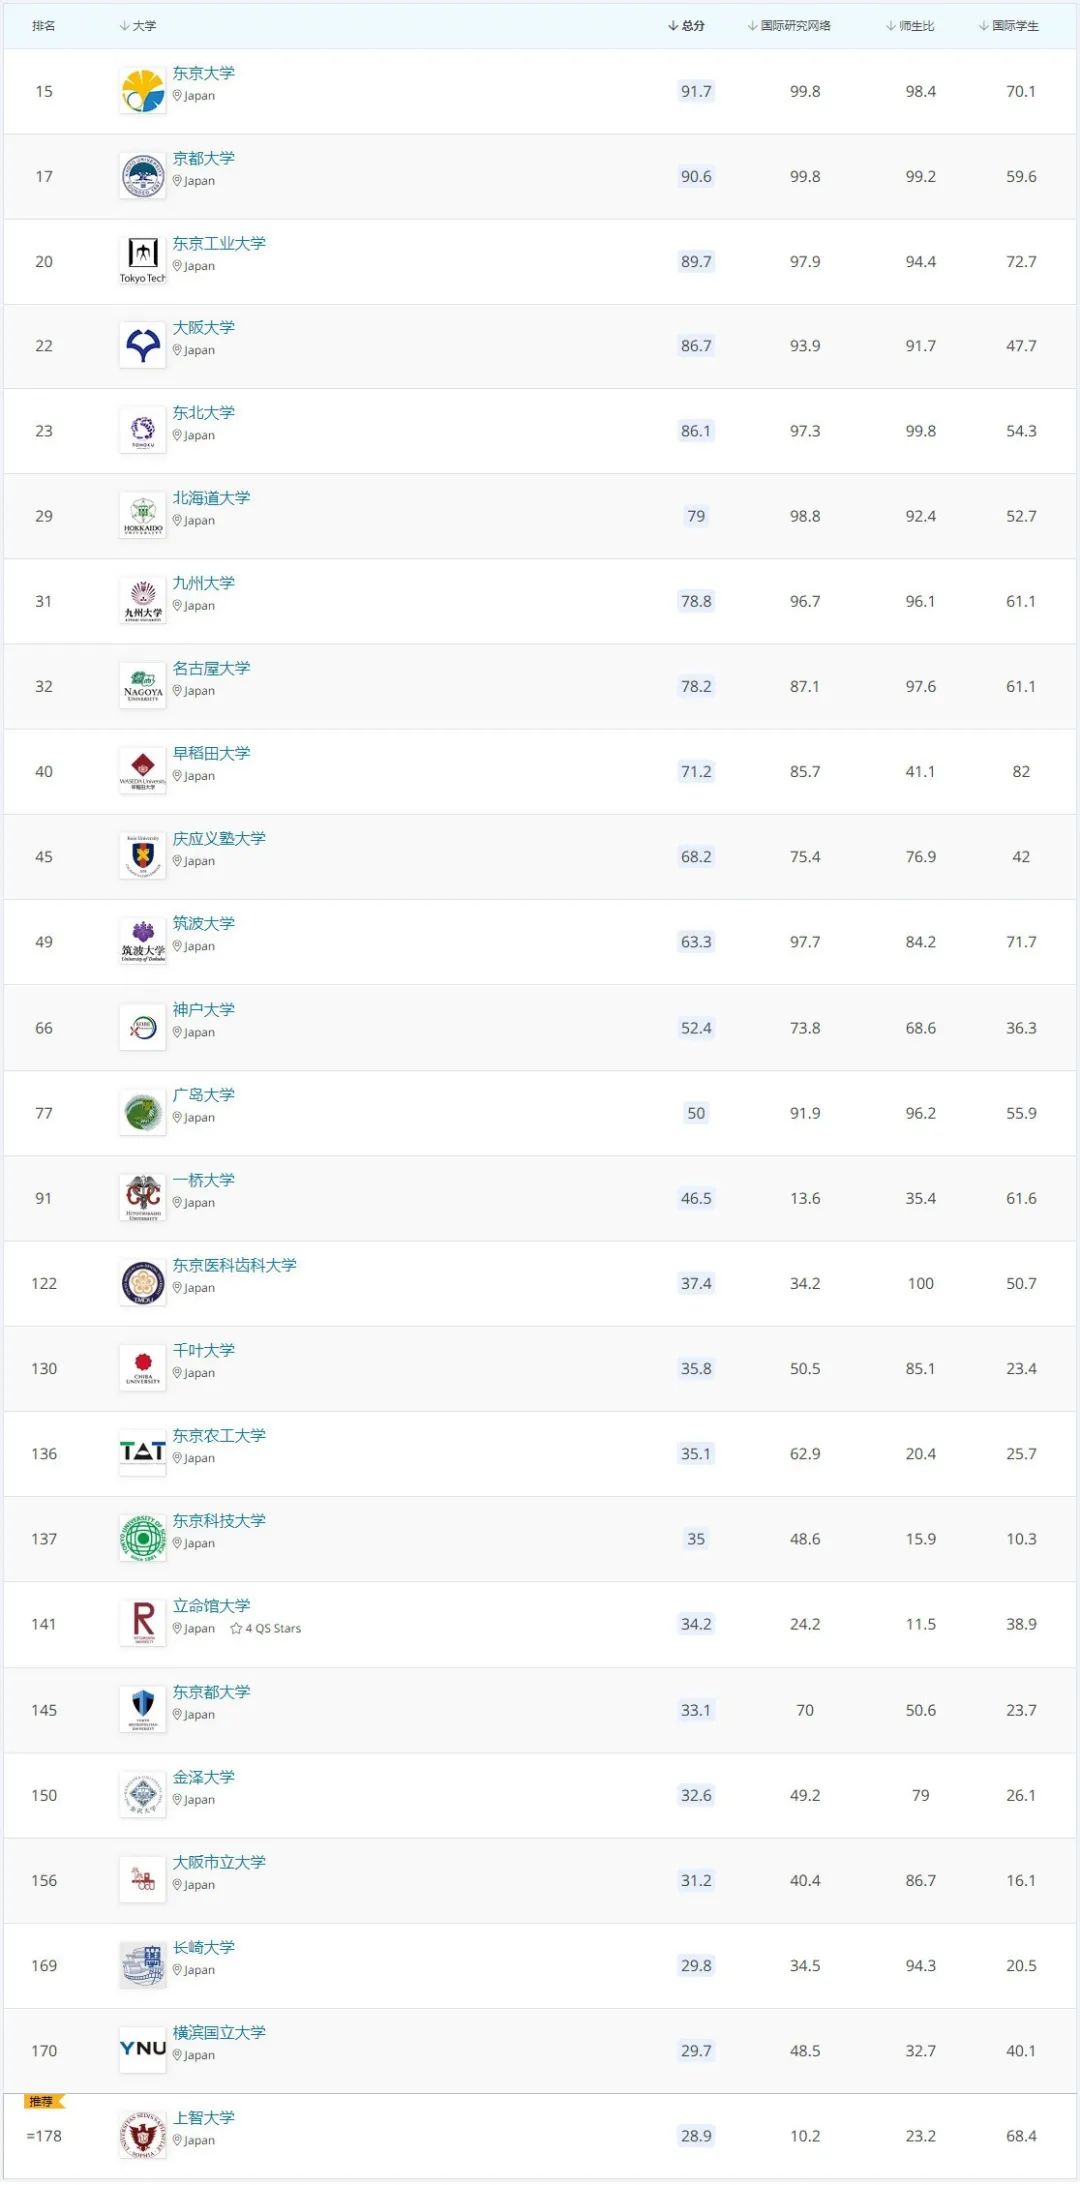Open the 庆应义塾大学 link

(219, 838)
